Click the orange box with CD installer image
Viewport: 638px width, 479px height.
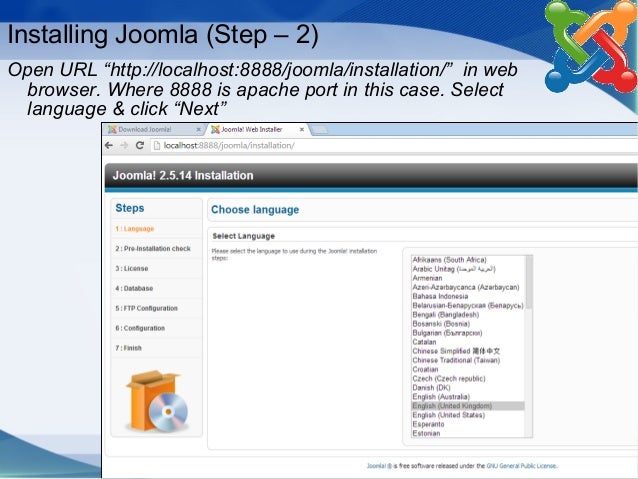[x=157, y=401]
